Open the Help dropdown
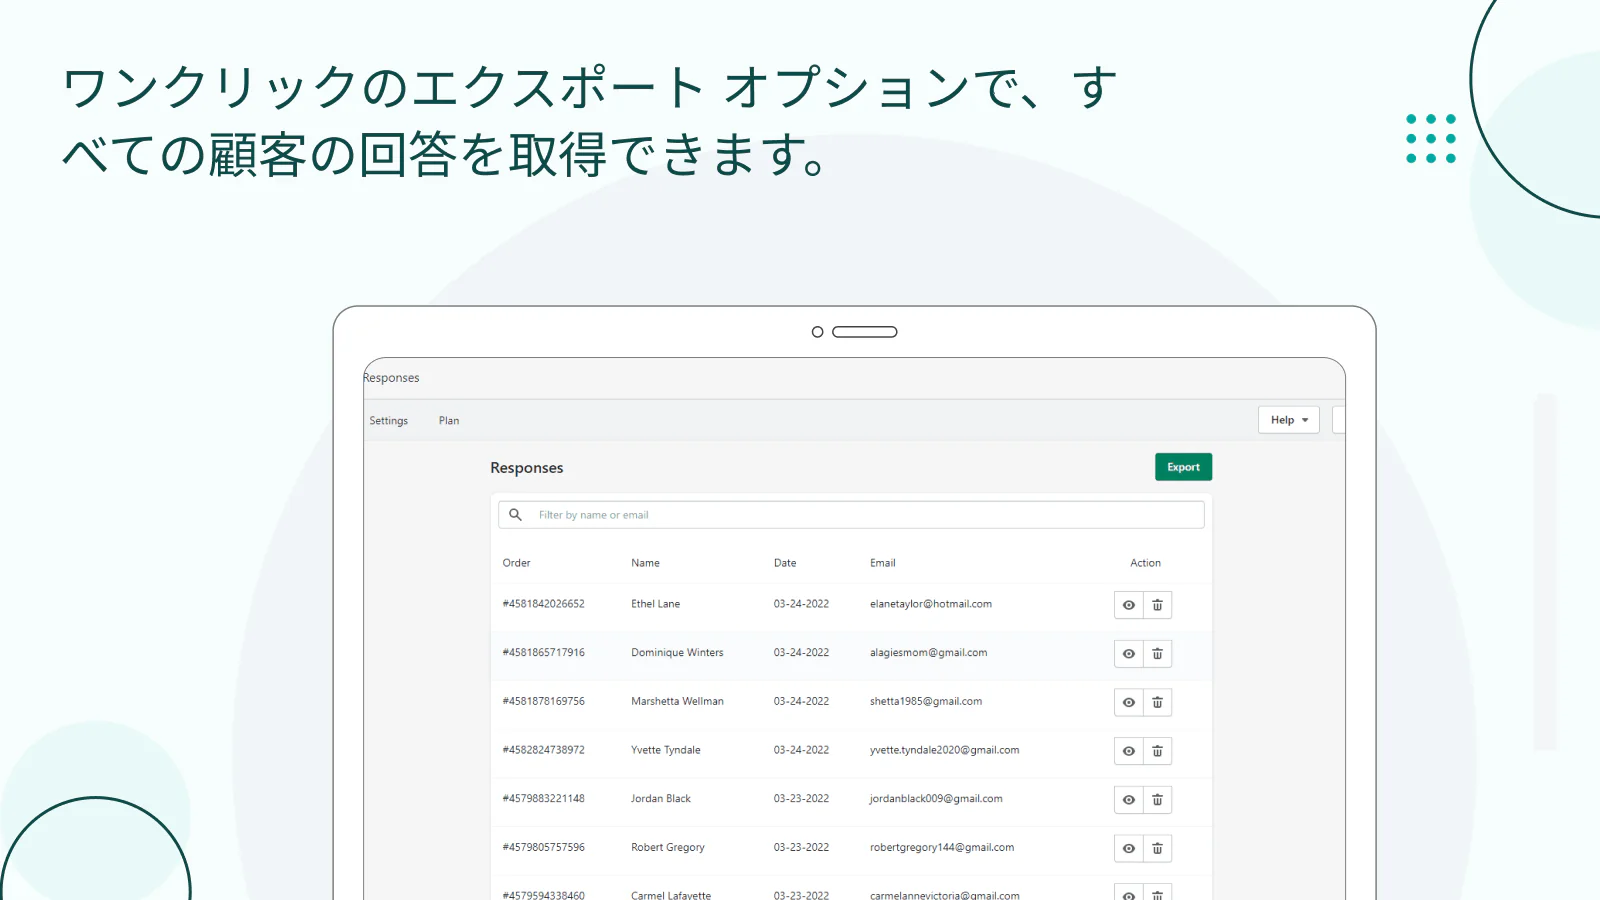 point(1289,420)
